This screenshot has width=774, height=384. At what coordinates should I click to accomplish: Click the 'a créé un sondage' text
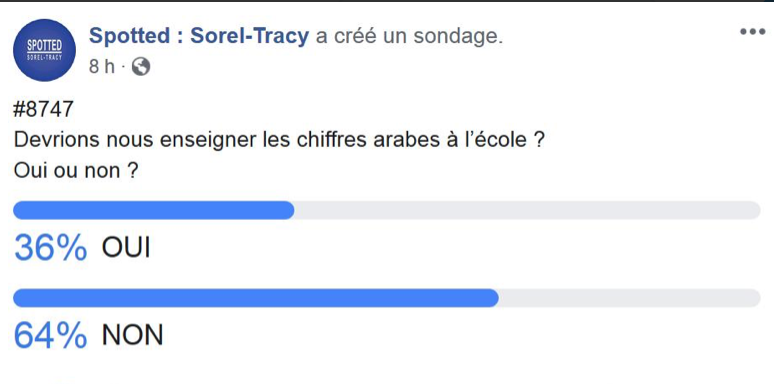click(409, 36)
